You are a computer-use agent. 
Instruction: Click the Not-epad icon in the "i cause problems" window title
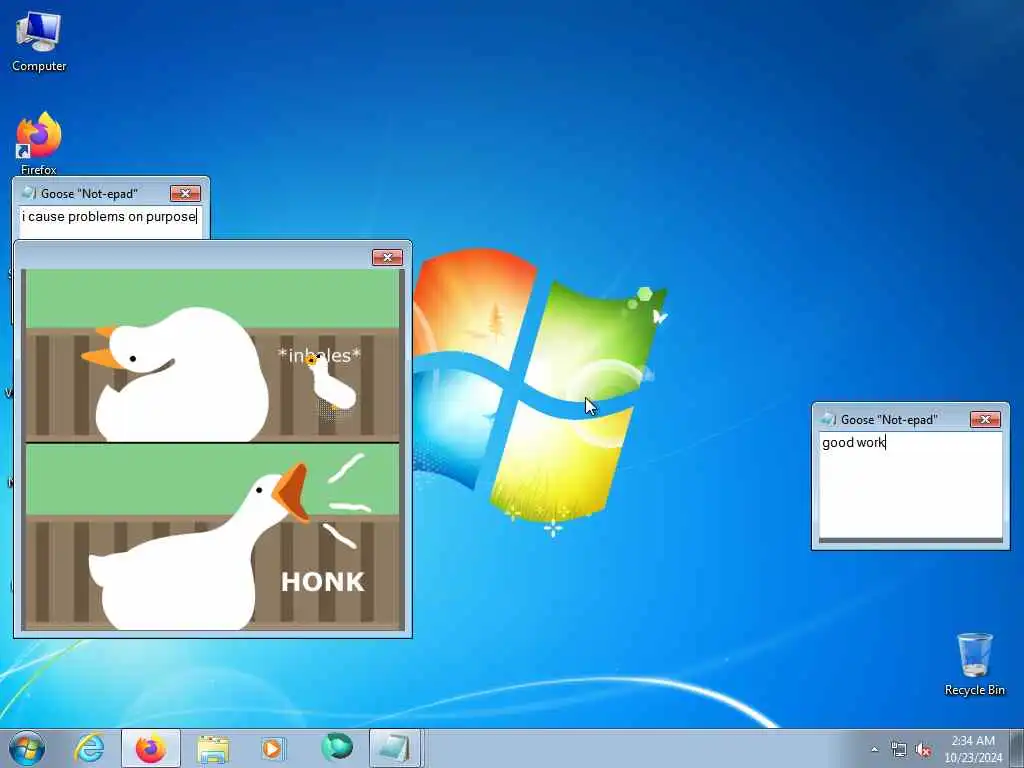tap(29, 193)
